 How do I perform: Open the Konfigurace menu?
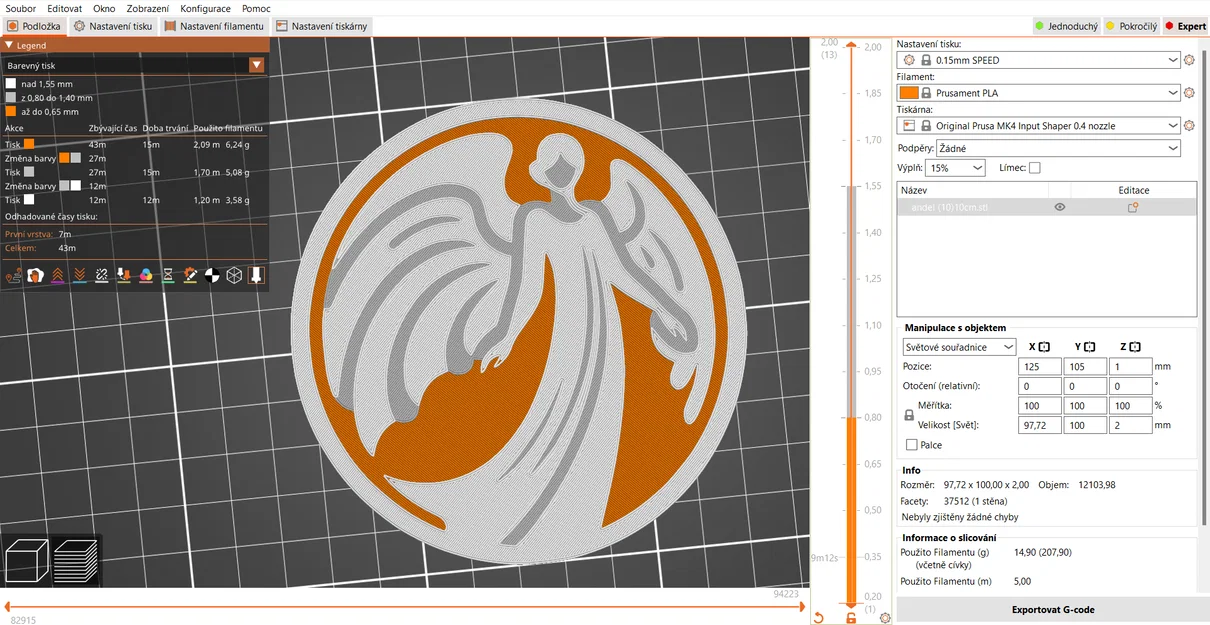pyautogui.click(x=205, y=8)
